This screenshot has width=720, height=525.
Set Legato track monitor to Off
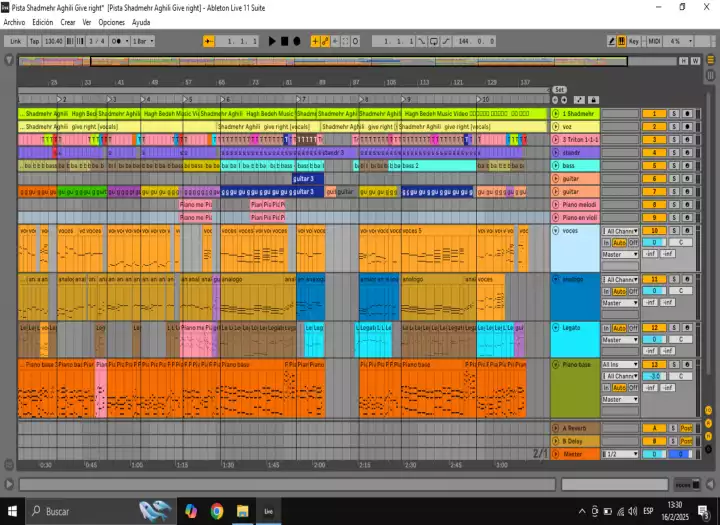pos(633,328)
